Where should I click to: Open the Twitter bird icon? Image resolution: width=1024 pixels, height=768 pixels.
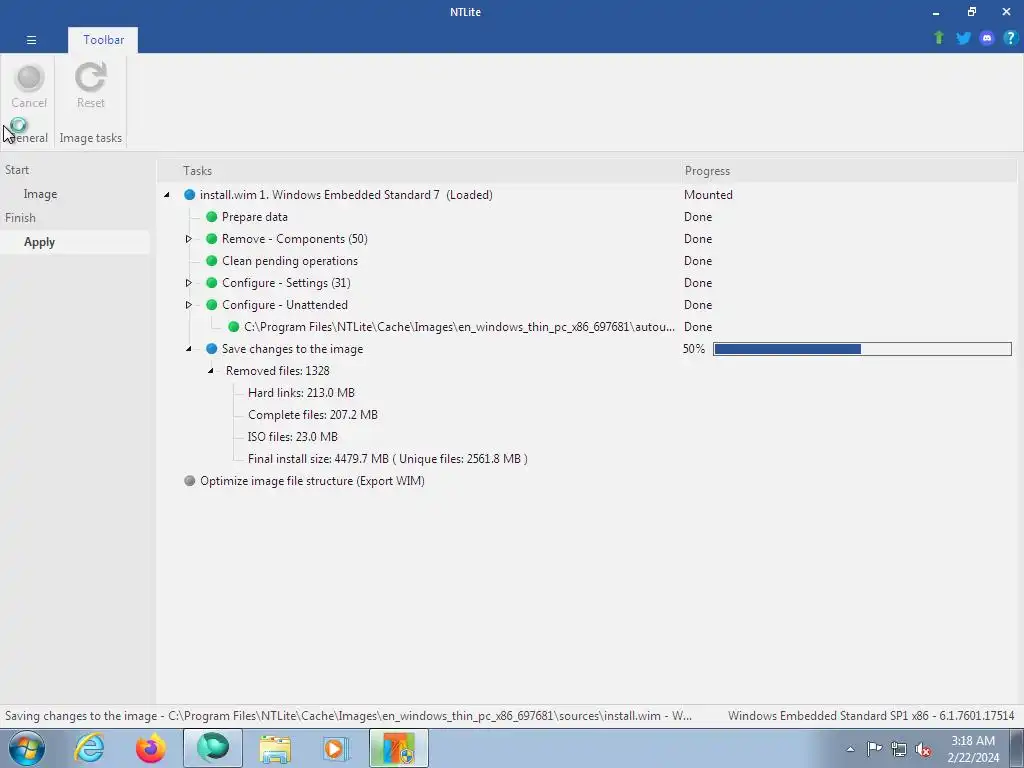click(x=963, y=38)
